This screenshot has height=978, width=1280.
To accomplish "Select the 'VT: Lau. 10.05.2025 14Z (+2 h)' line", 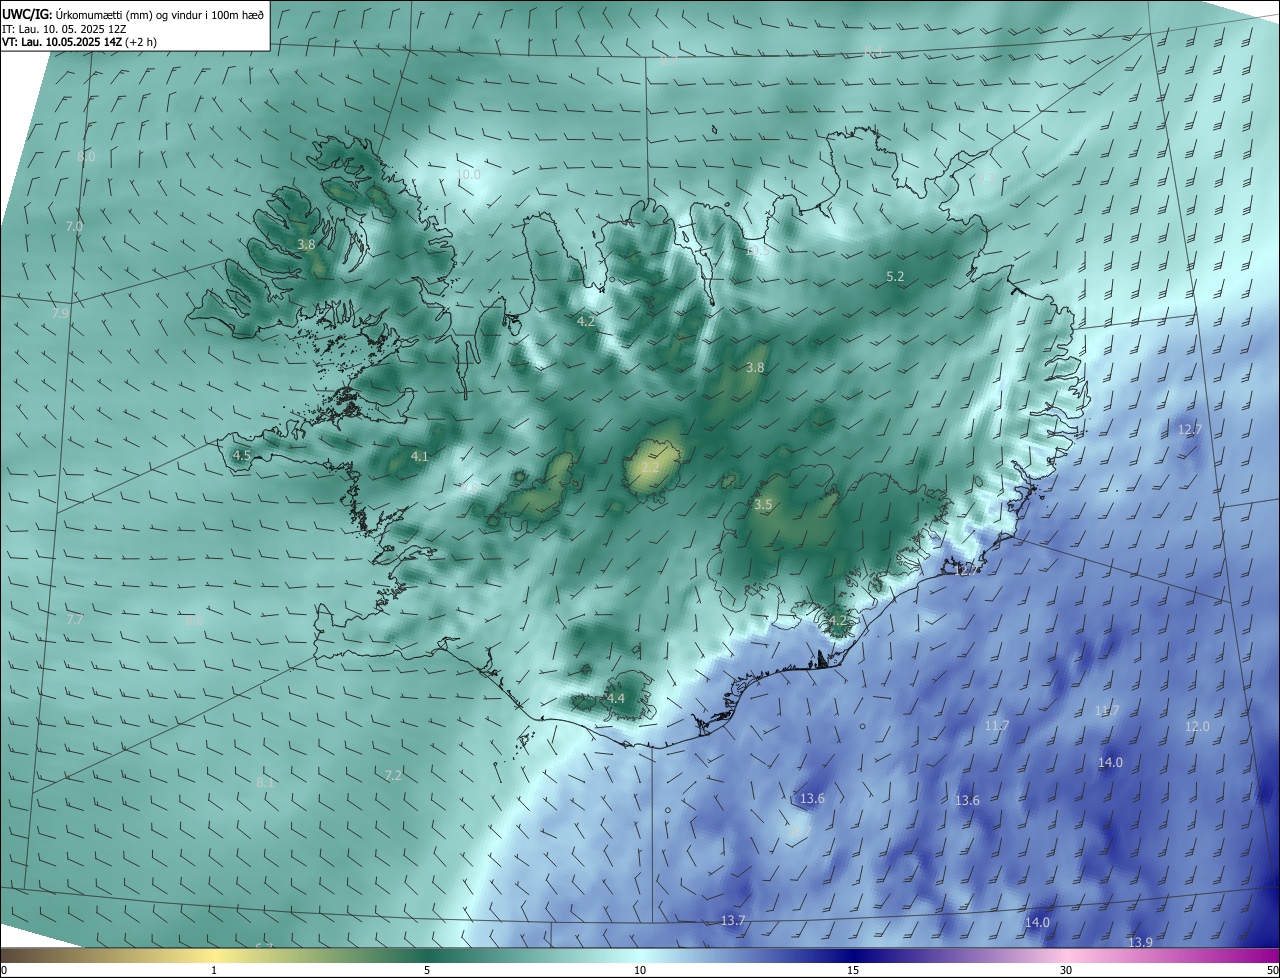I will [80, 42].
